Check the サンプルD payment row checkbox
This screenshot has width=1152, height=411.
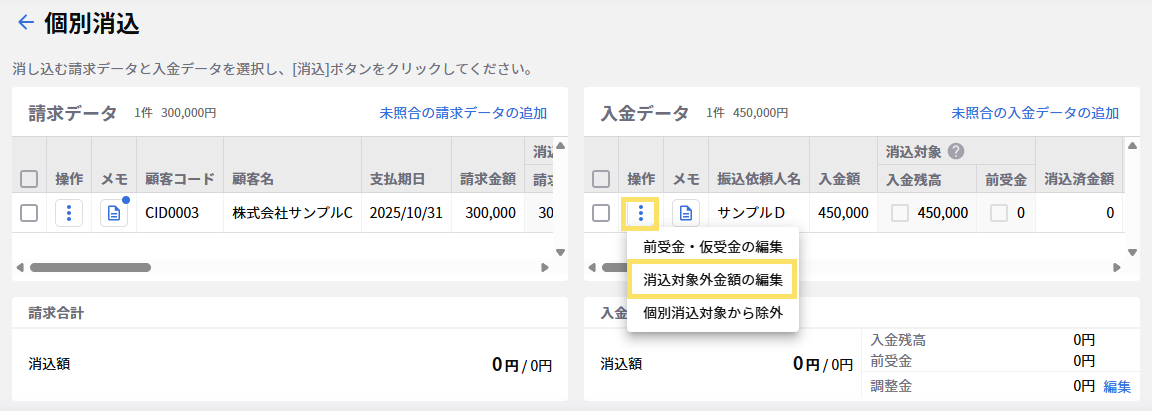pyautogui.click(x=601, y=213)
